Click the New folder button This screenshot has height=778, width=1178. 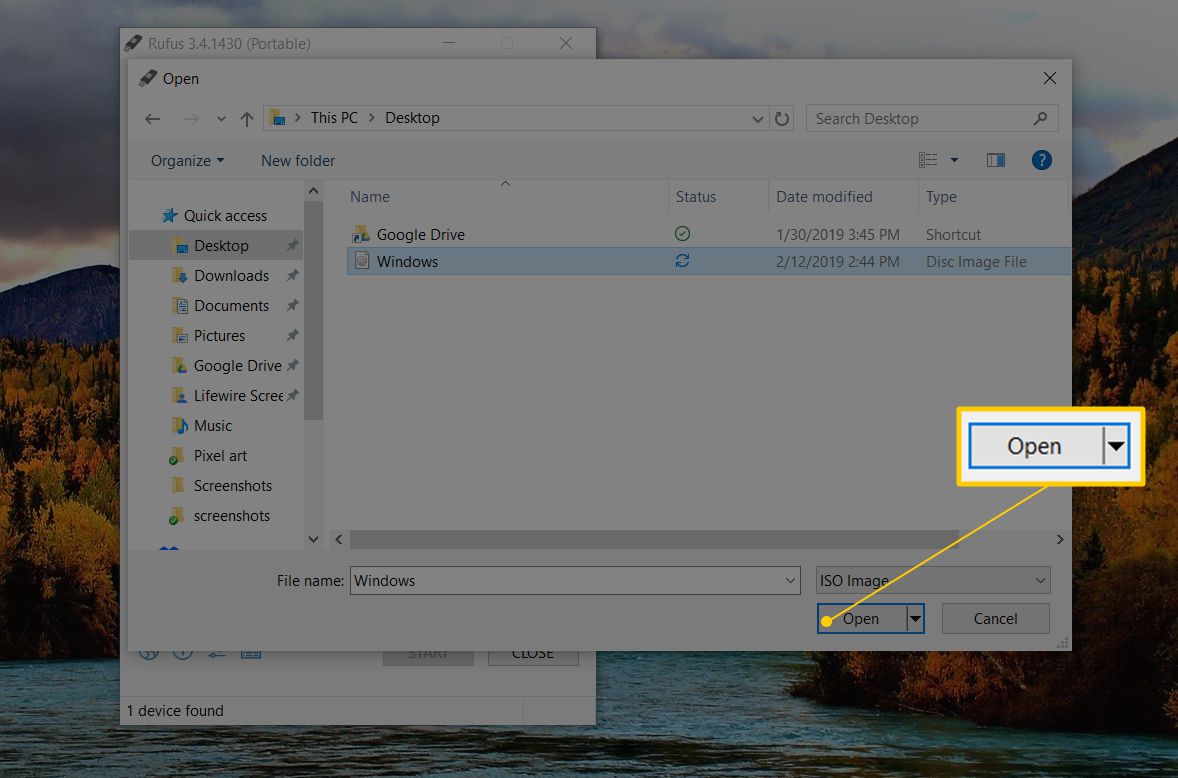coord(298,161)
